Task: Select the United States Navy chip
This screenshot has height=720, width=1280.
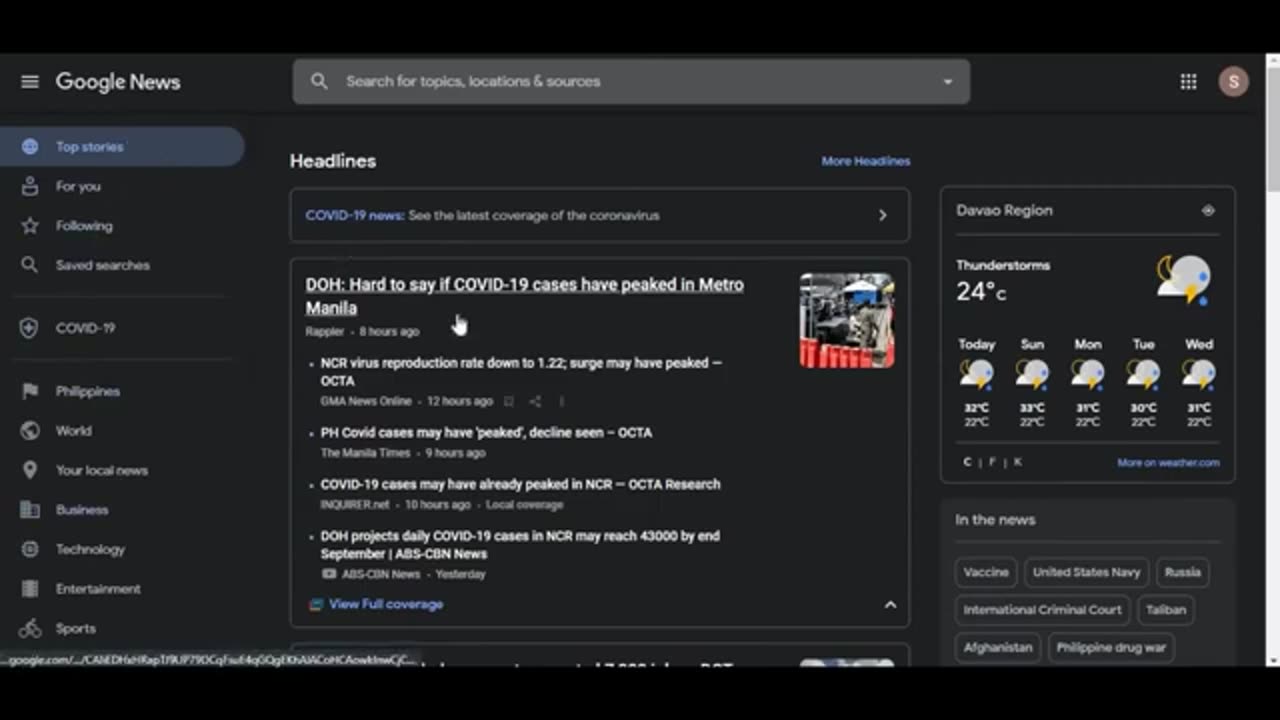Action: 1086,572
